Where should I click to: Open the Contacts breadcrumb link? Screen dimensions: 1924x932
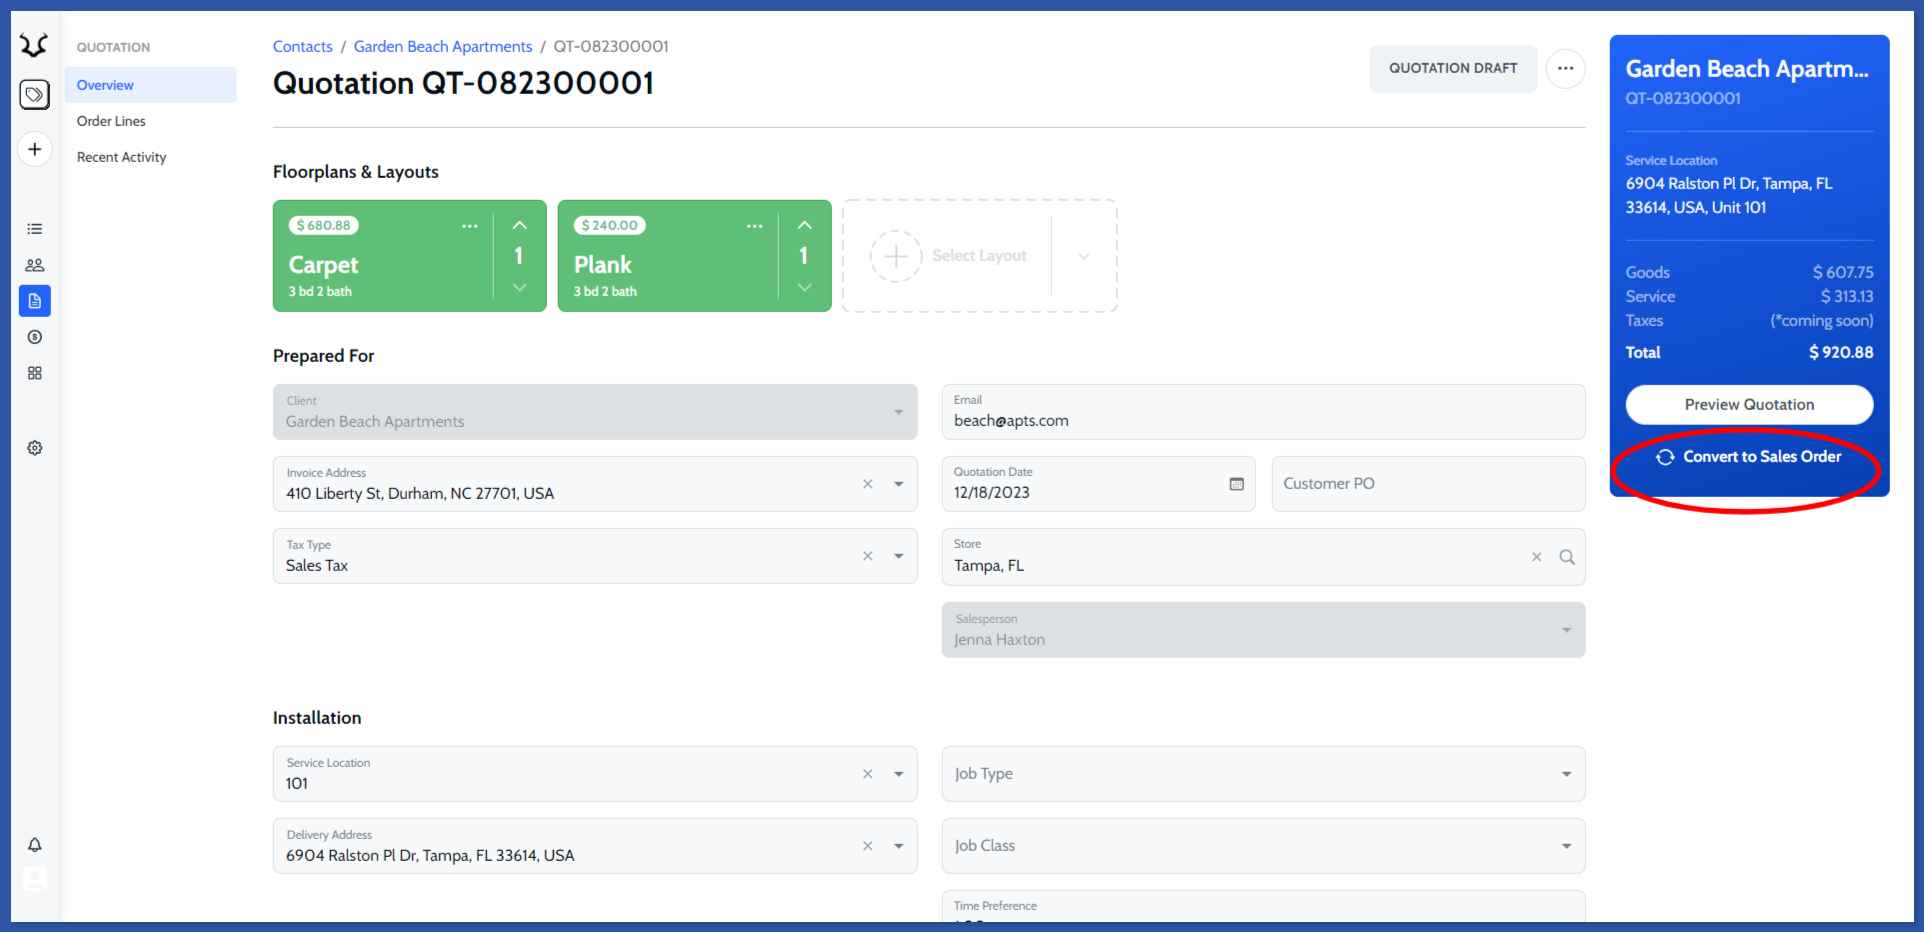[303, 47]
